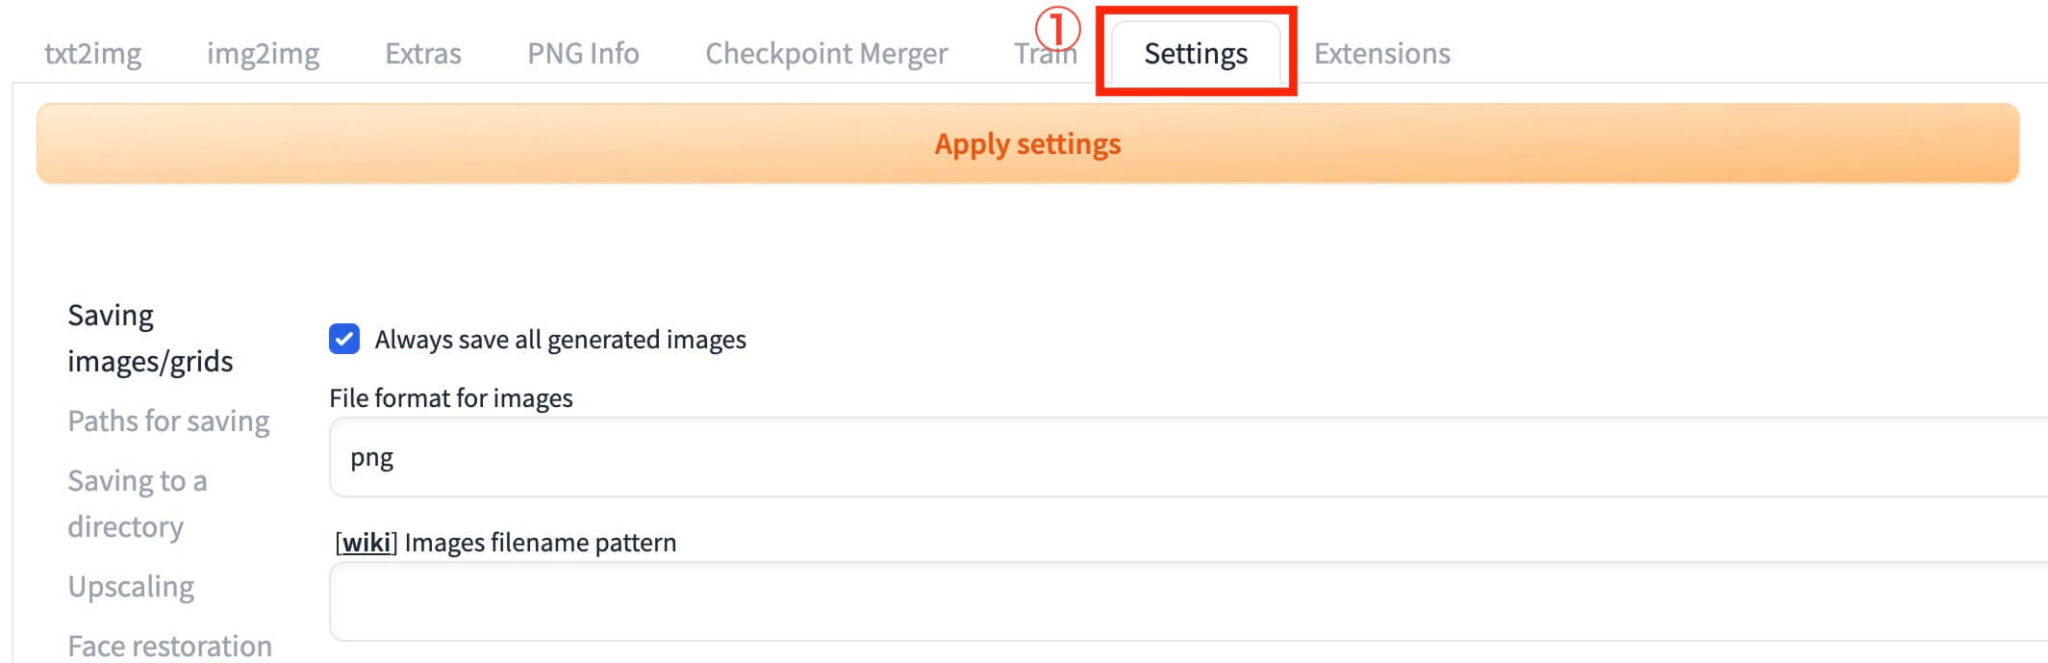
Task: Click the 'File format for images' label
Action: click(x=451, y=398)
